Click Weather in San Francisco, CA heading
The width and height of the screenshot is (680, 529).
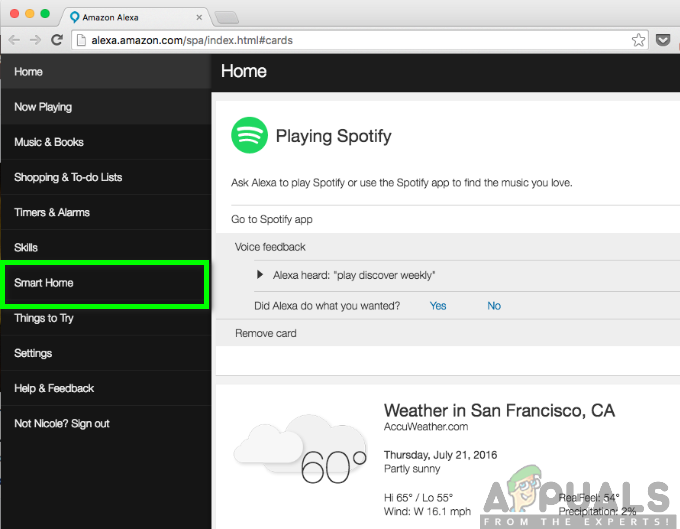pyautogui.click(x=499, y=410)
